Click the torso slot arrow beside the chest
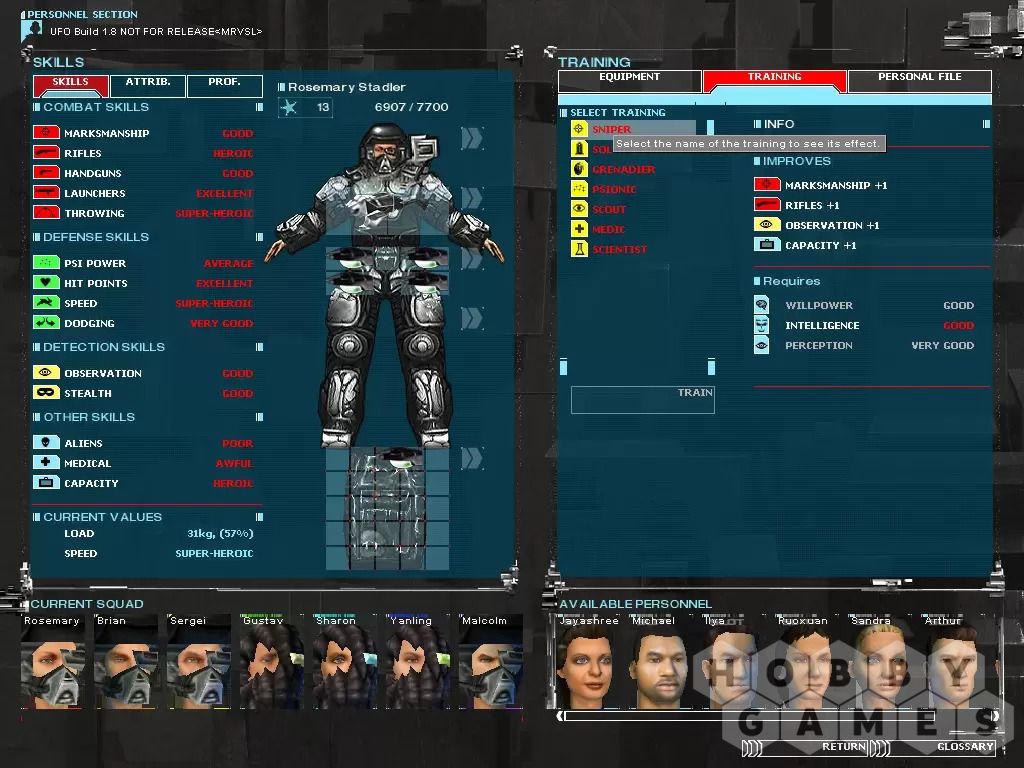This screenshot has width=1024, height=768. 472,197
